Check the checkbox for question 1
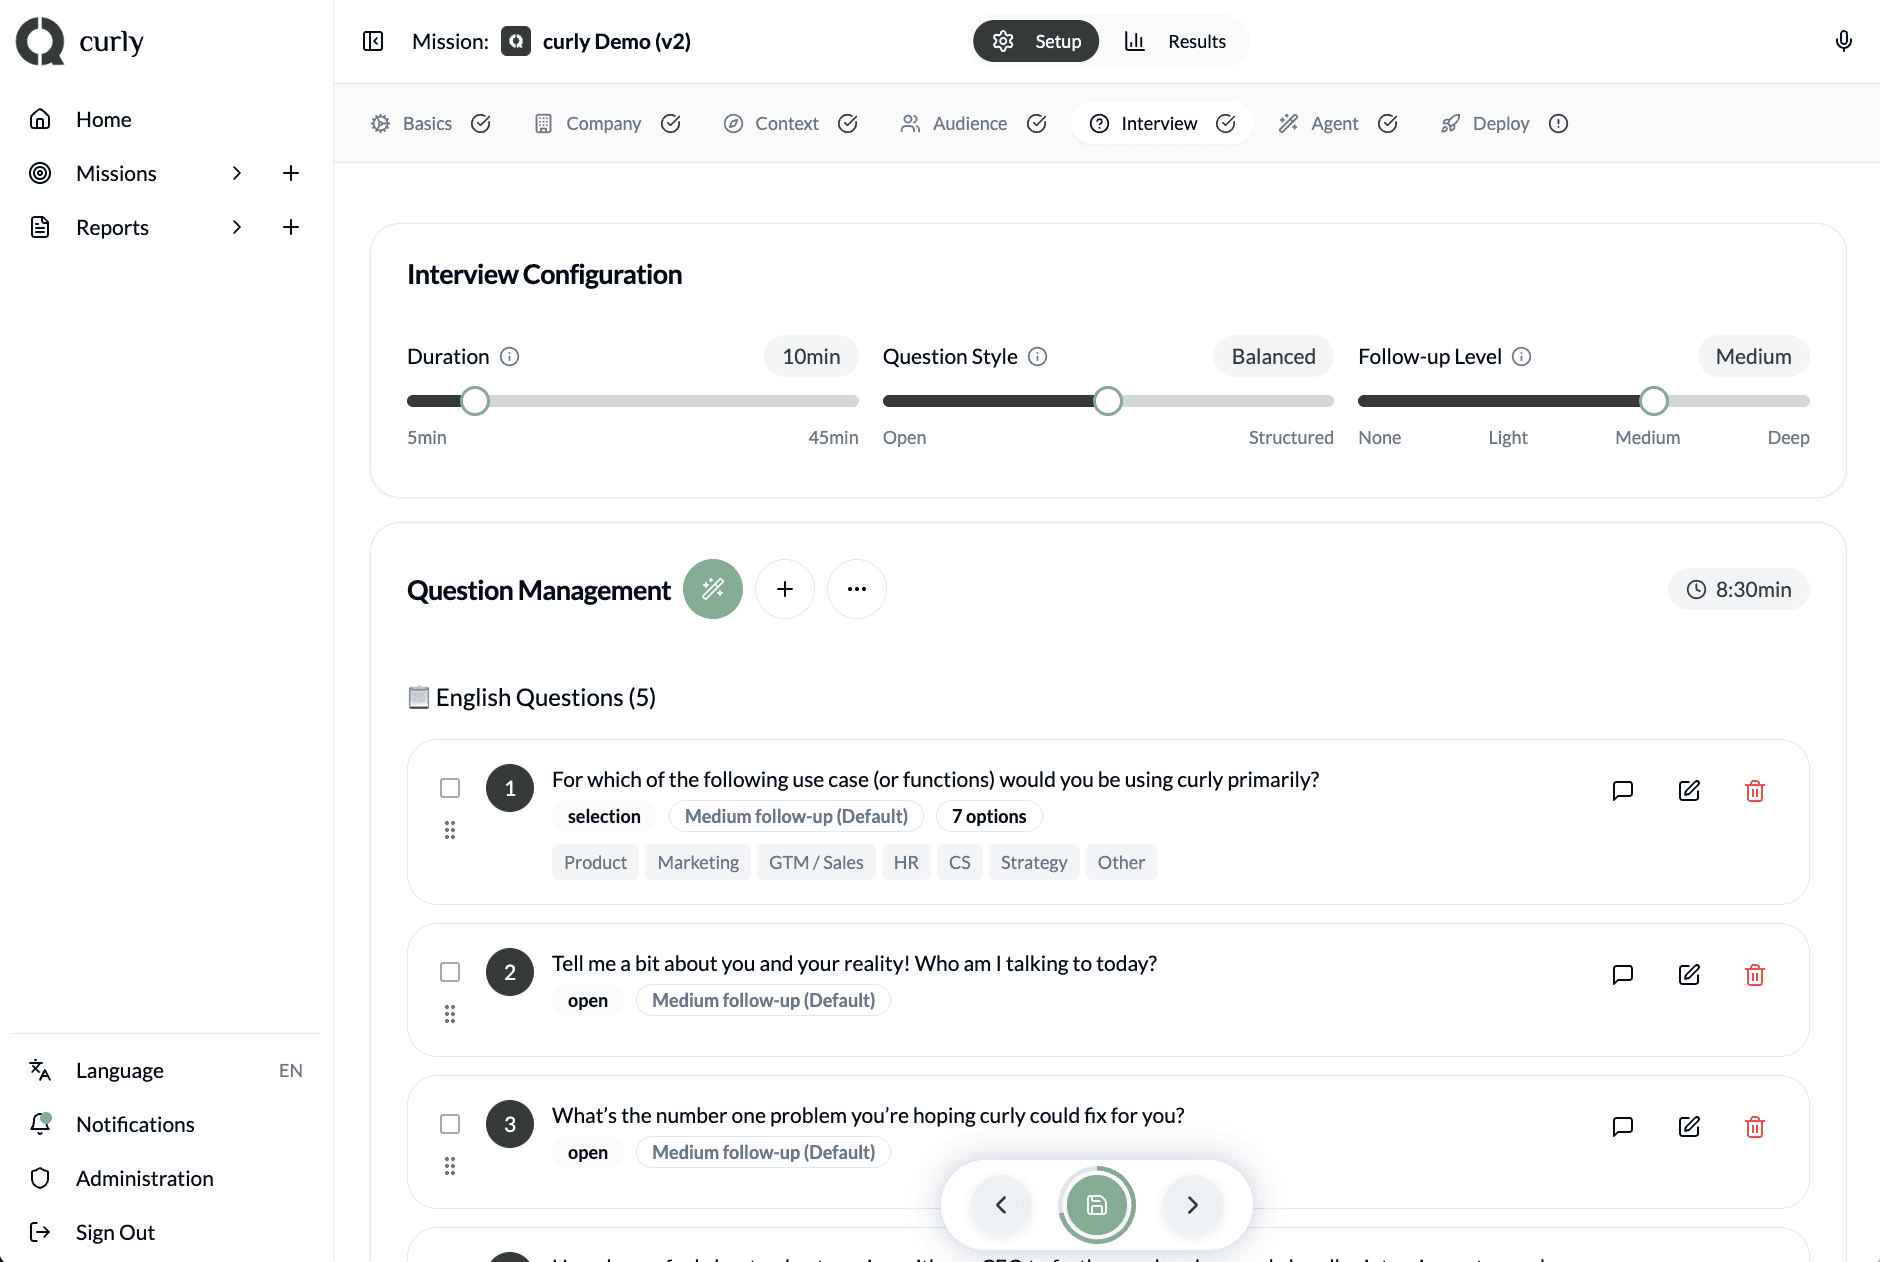Screen dimensions: 1880x1262 [x=450, y=788]
